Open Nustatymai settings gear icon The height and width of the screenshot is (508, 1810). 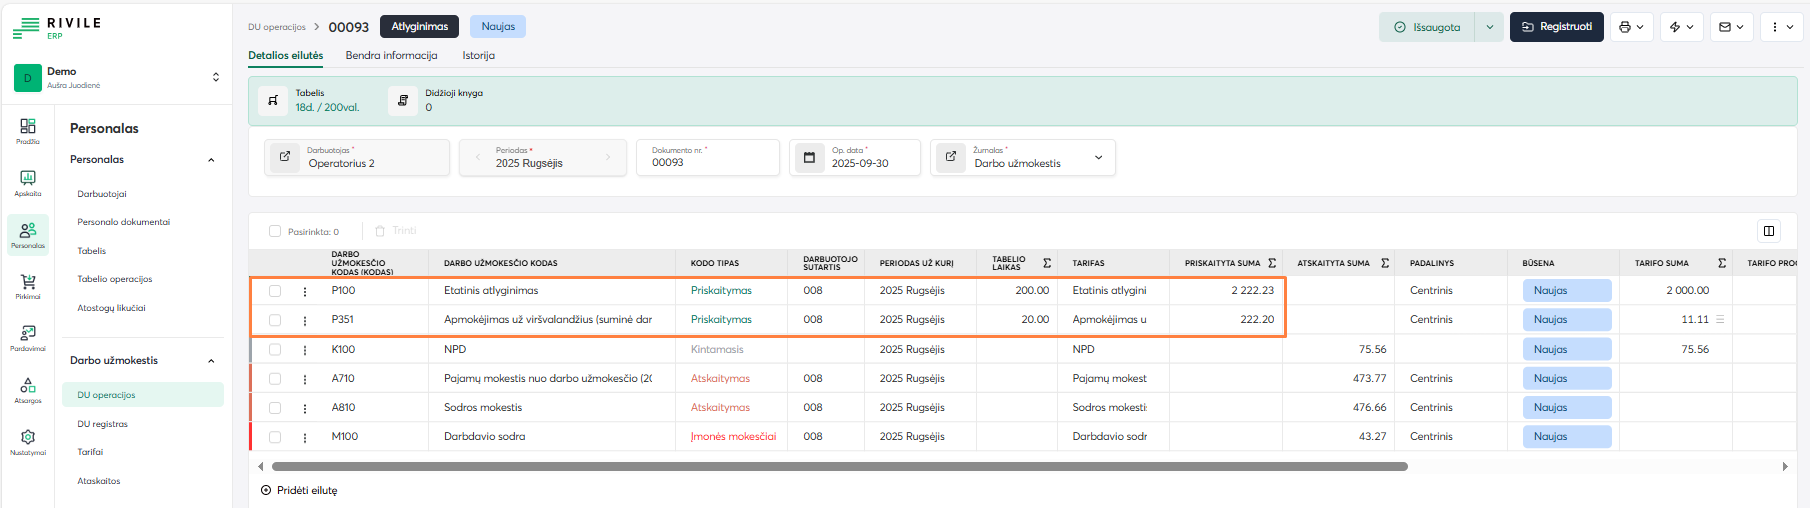(28, 441)
